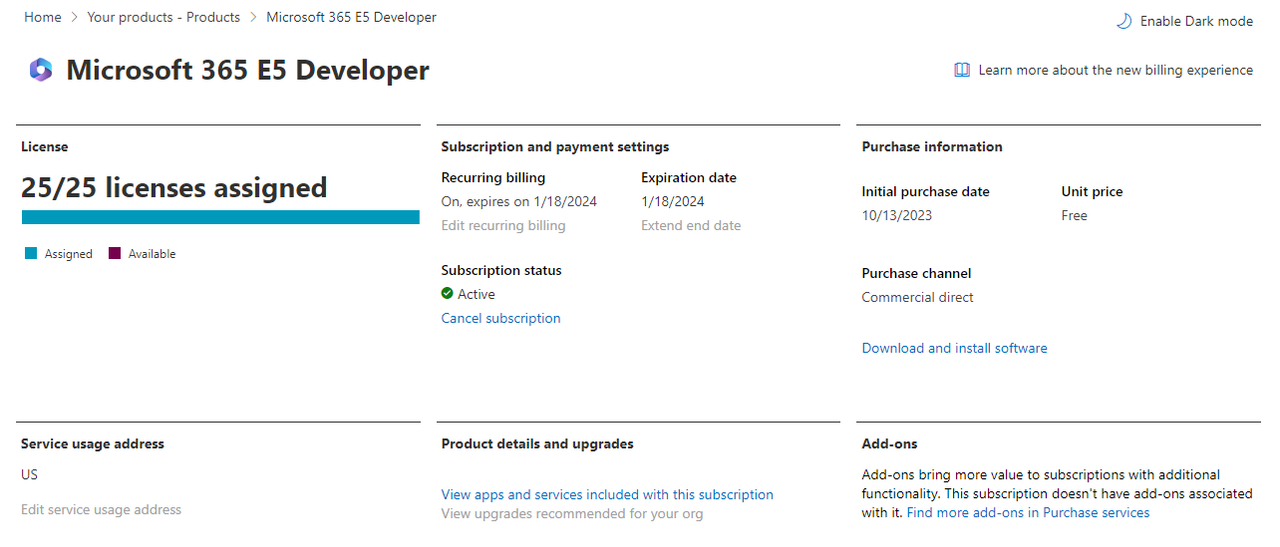
Task: Click the License section heading
Action: click(x=45, y=147)
